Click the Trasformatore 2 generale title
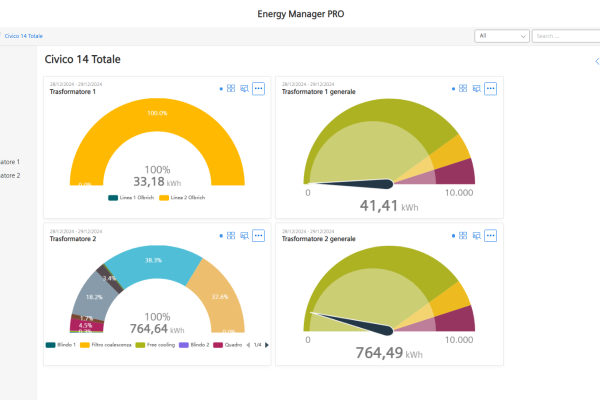The width and height of the screenshot is (600, 400). [x=319, y=239]
